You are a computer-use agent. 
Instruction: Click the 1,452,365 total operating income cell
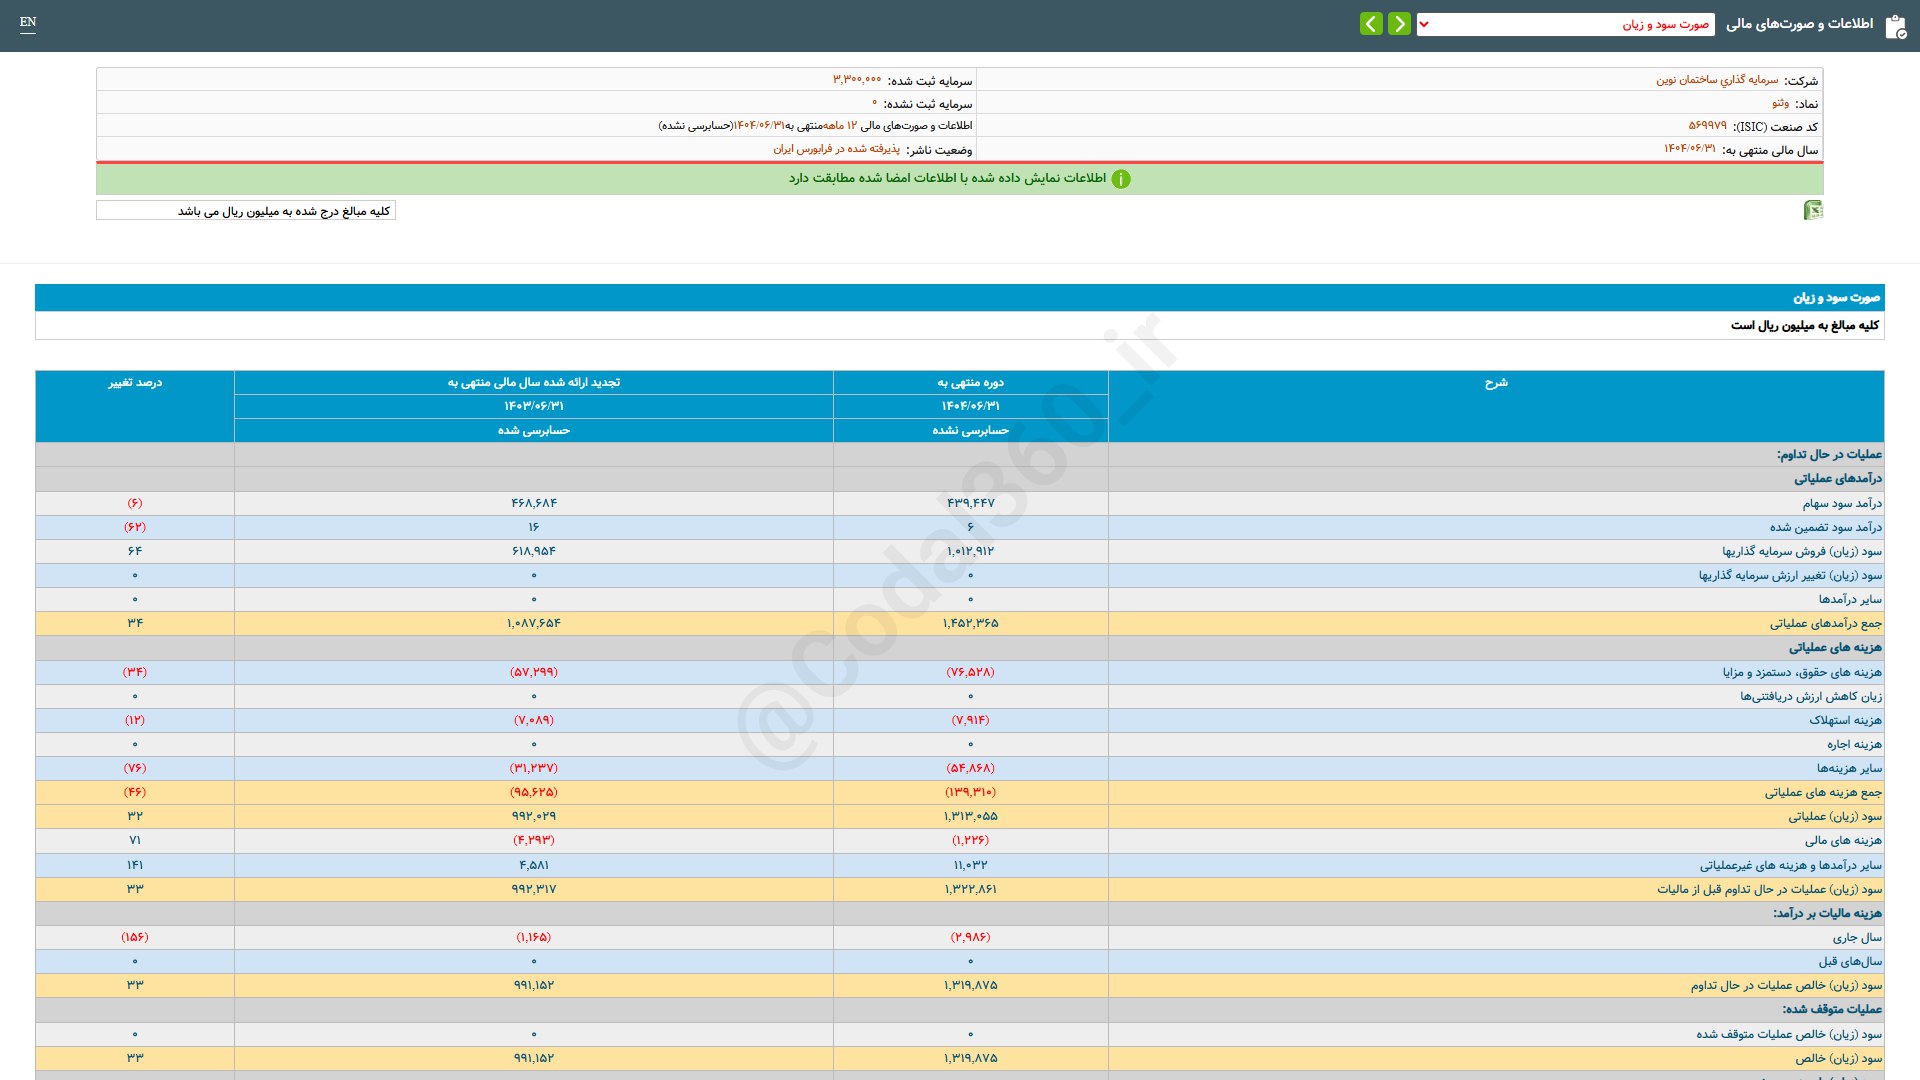click(x=970, y=623)
